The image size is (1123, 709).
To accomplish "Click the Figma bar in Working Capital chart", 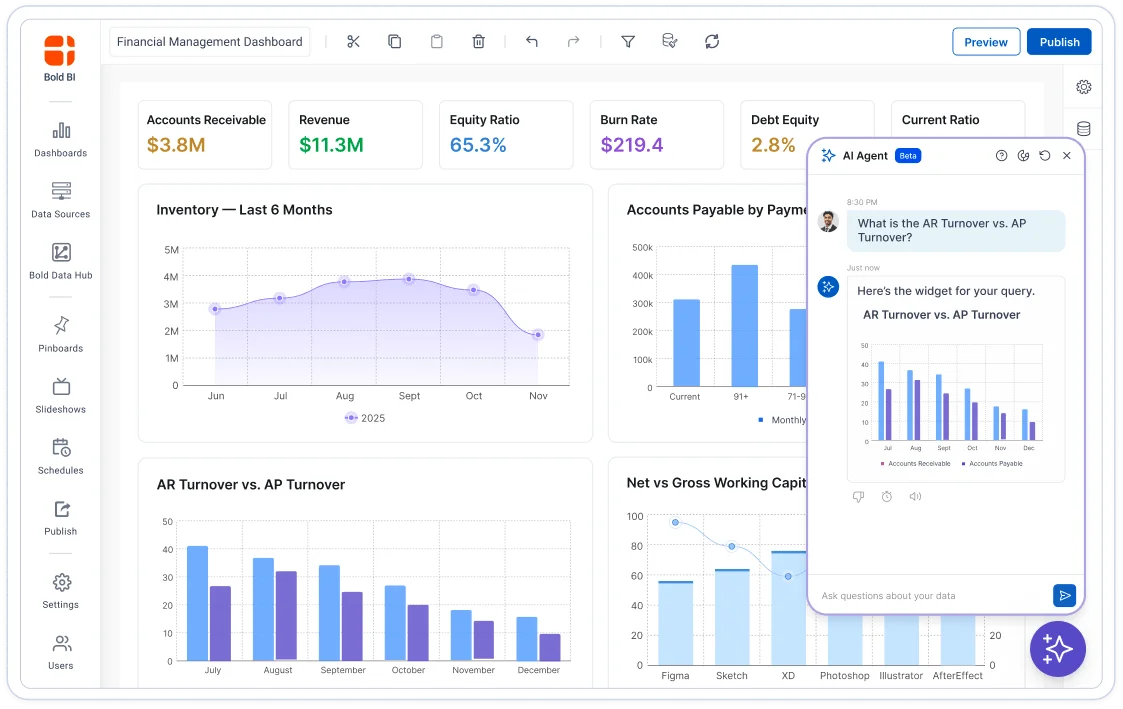I will pyautogui.click(x=675, y=623).
